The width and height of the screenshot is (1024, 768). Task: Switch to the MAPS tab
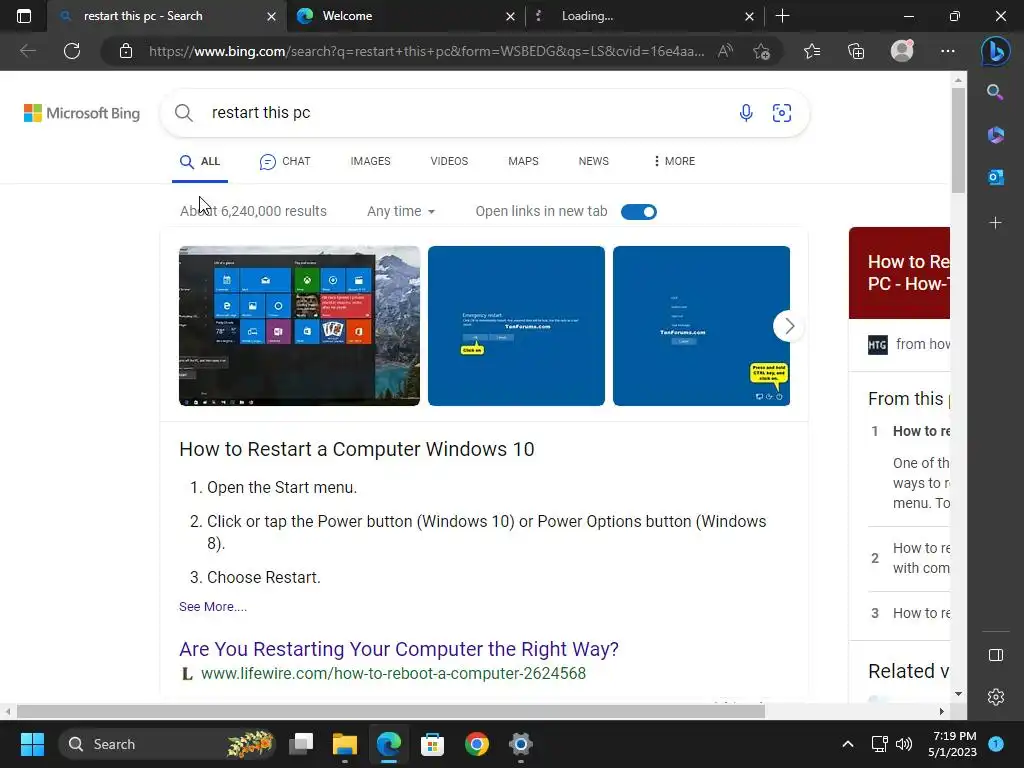point(523,161)
